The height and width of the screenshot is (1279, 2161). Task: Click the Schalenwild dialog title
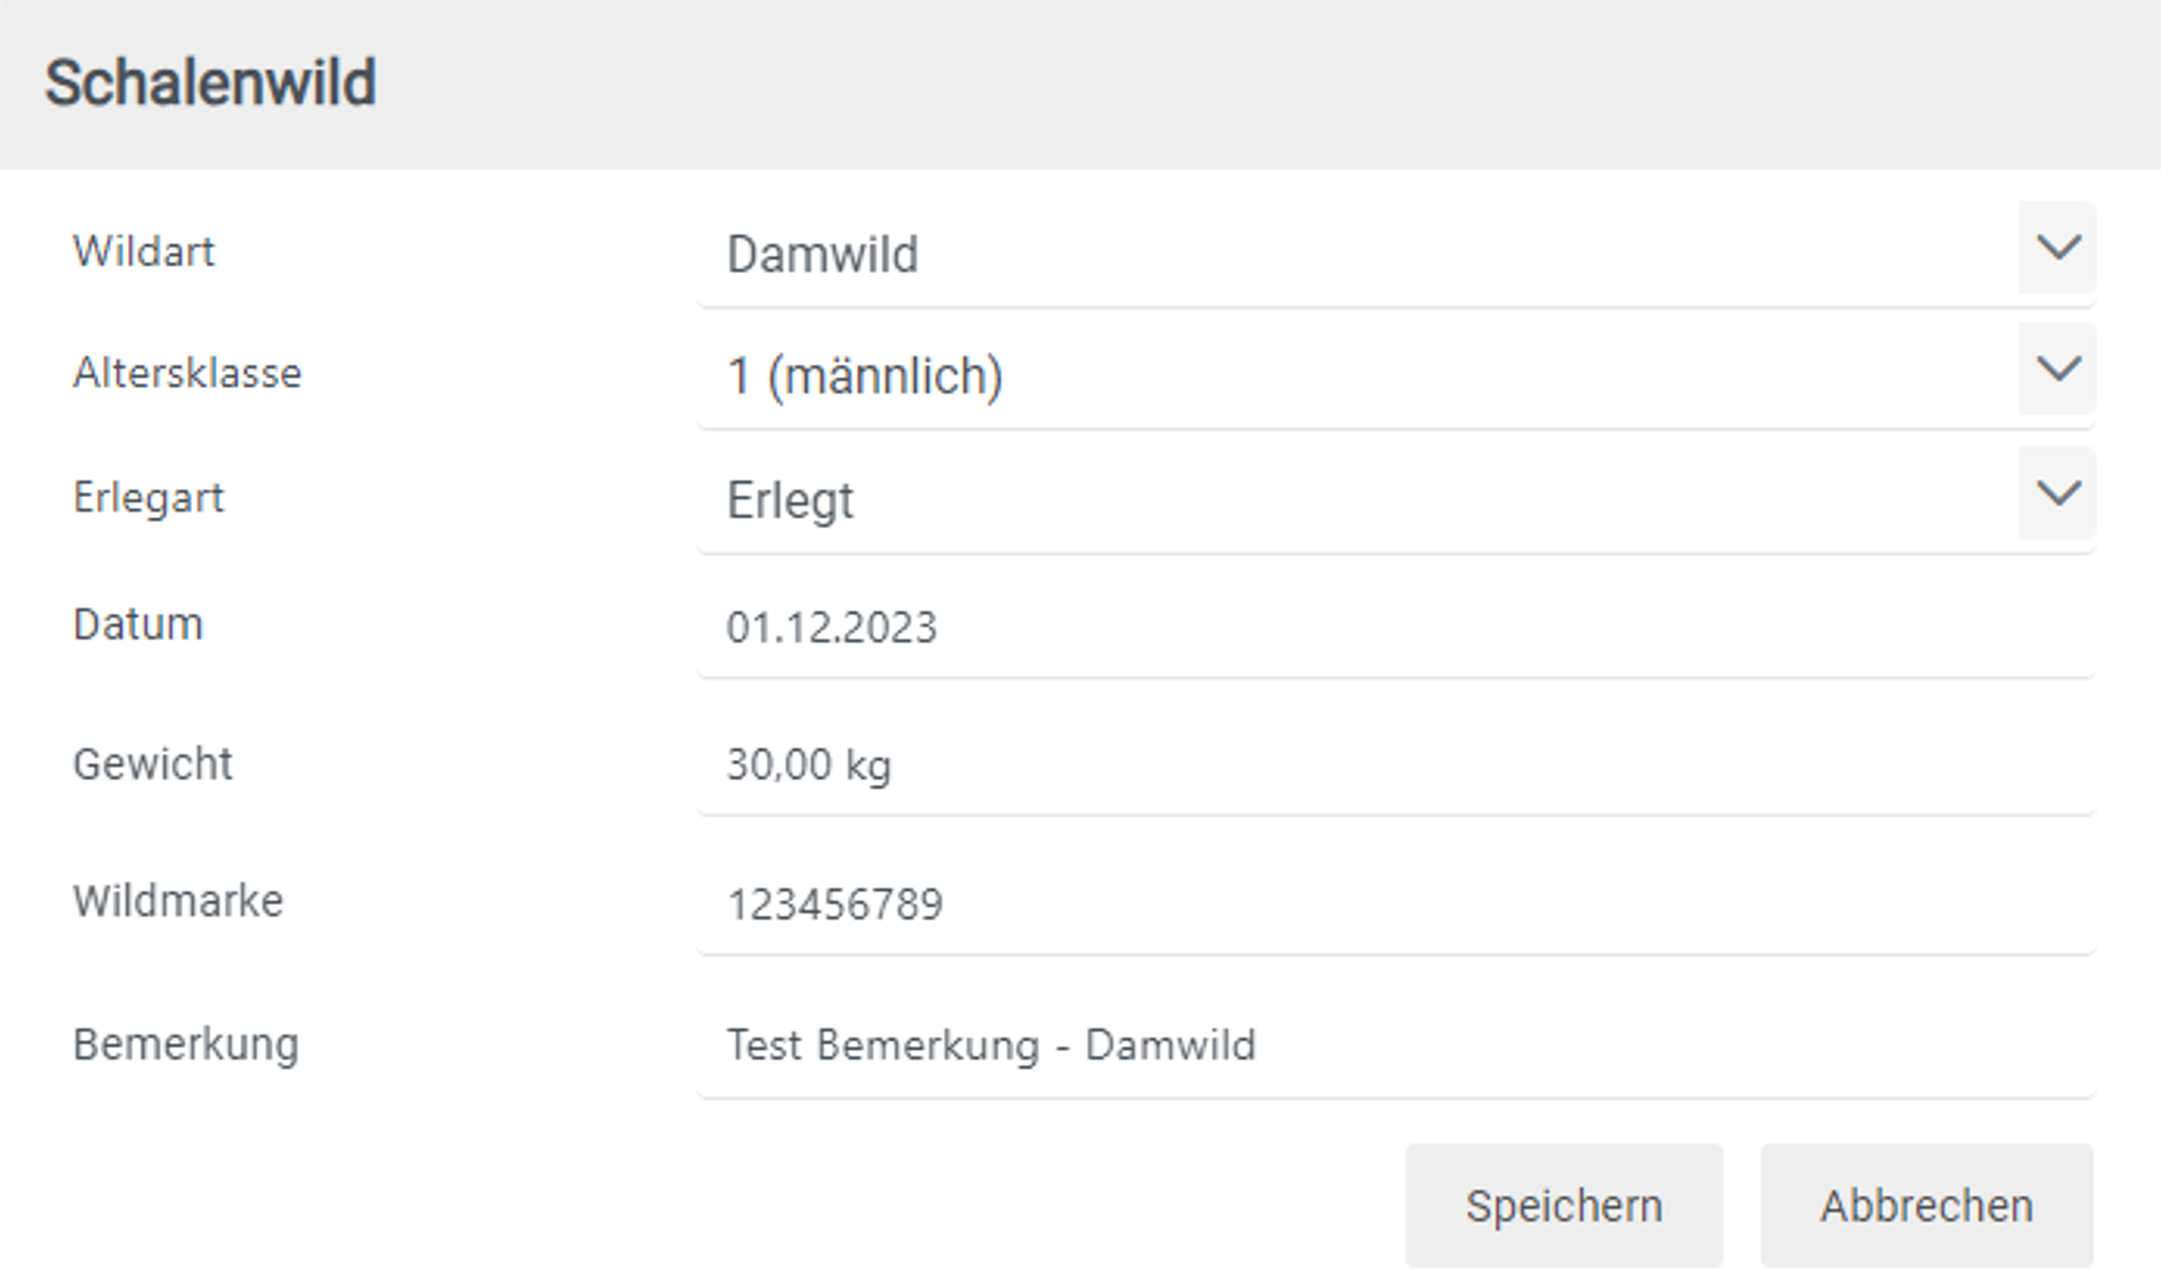click(x=211, y=83)
